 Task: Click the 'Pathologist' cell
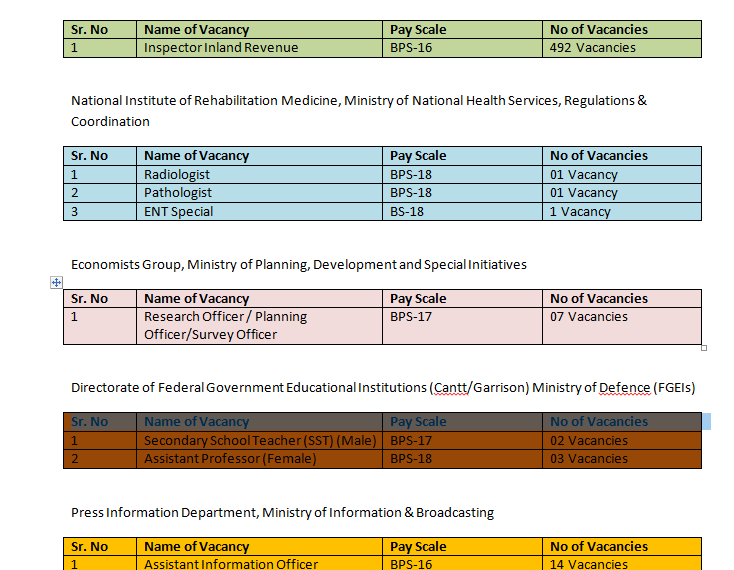point(259,193)
